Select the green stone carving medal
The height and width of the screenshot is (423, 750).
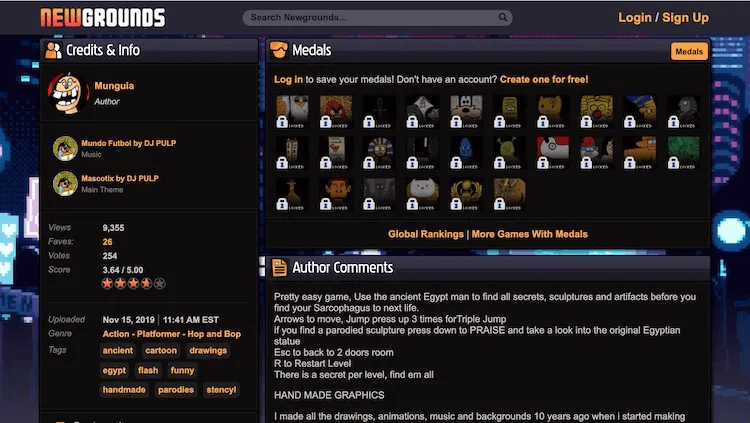[684, 153]
